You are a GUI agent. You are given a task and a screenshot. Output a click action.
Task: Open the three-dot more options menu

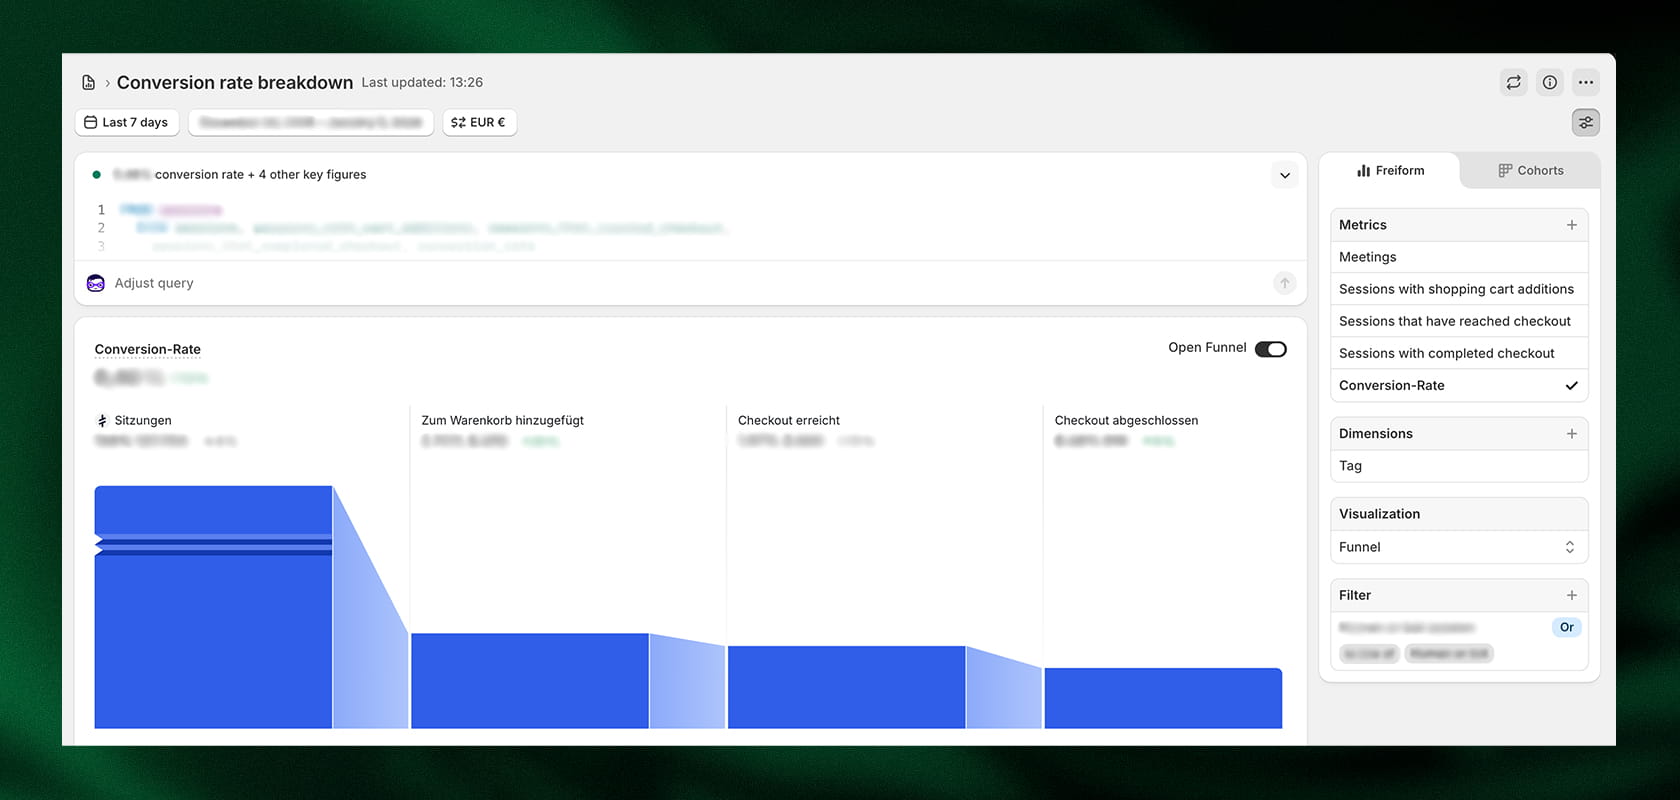point(1585,82)
